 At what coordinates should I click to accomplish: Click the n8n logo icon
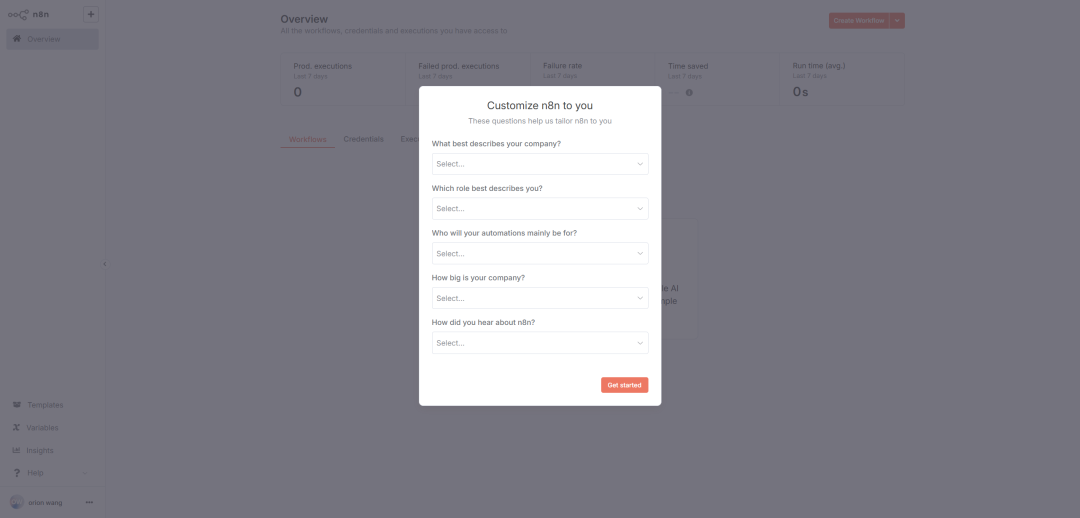(x=18, y=15)
